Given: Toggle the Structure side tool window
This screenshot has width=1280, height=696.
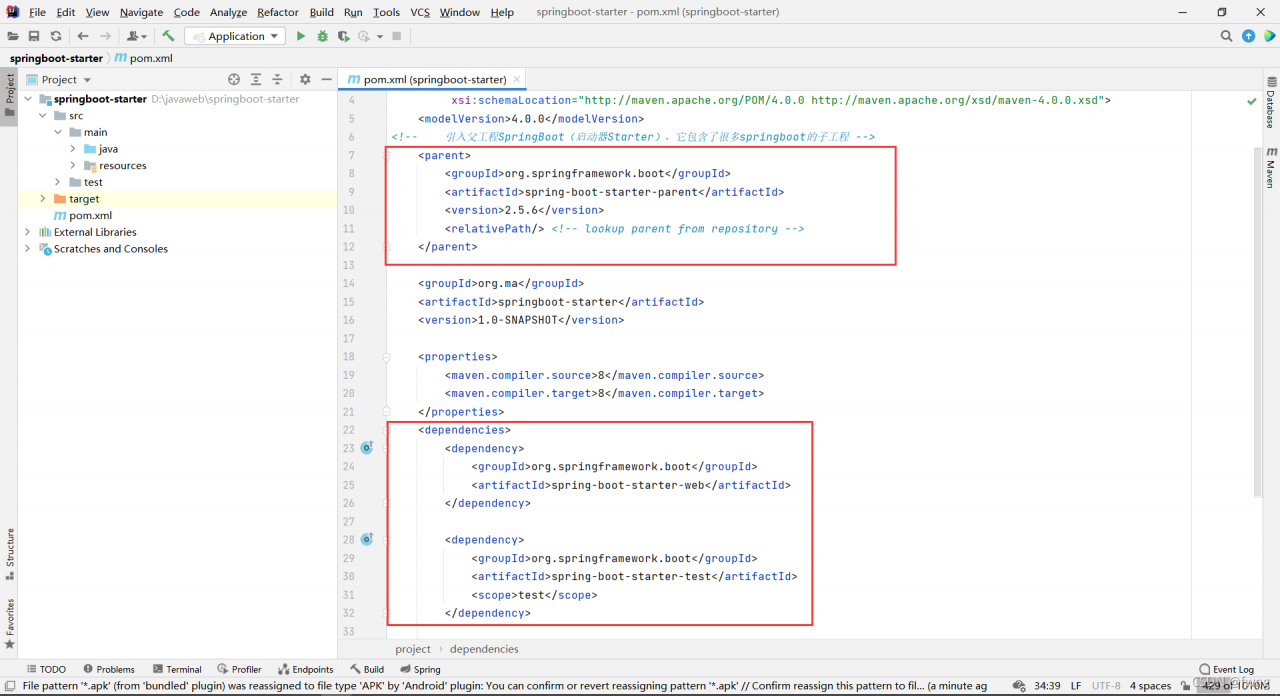Looking at the screenshot, I should [9, 554].
